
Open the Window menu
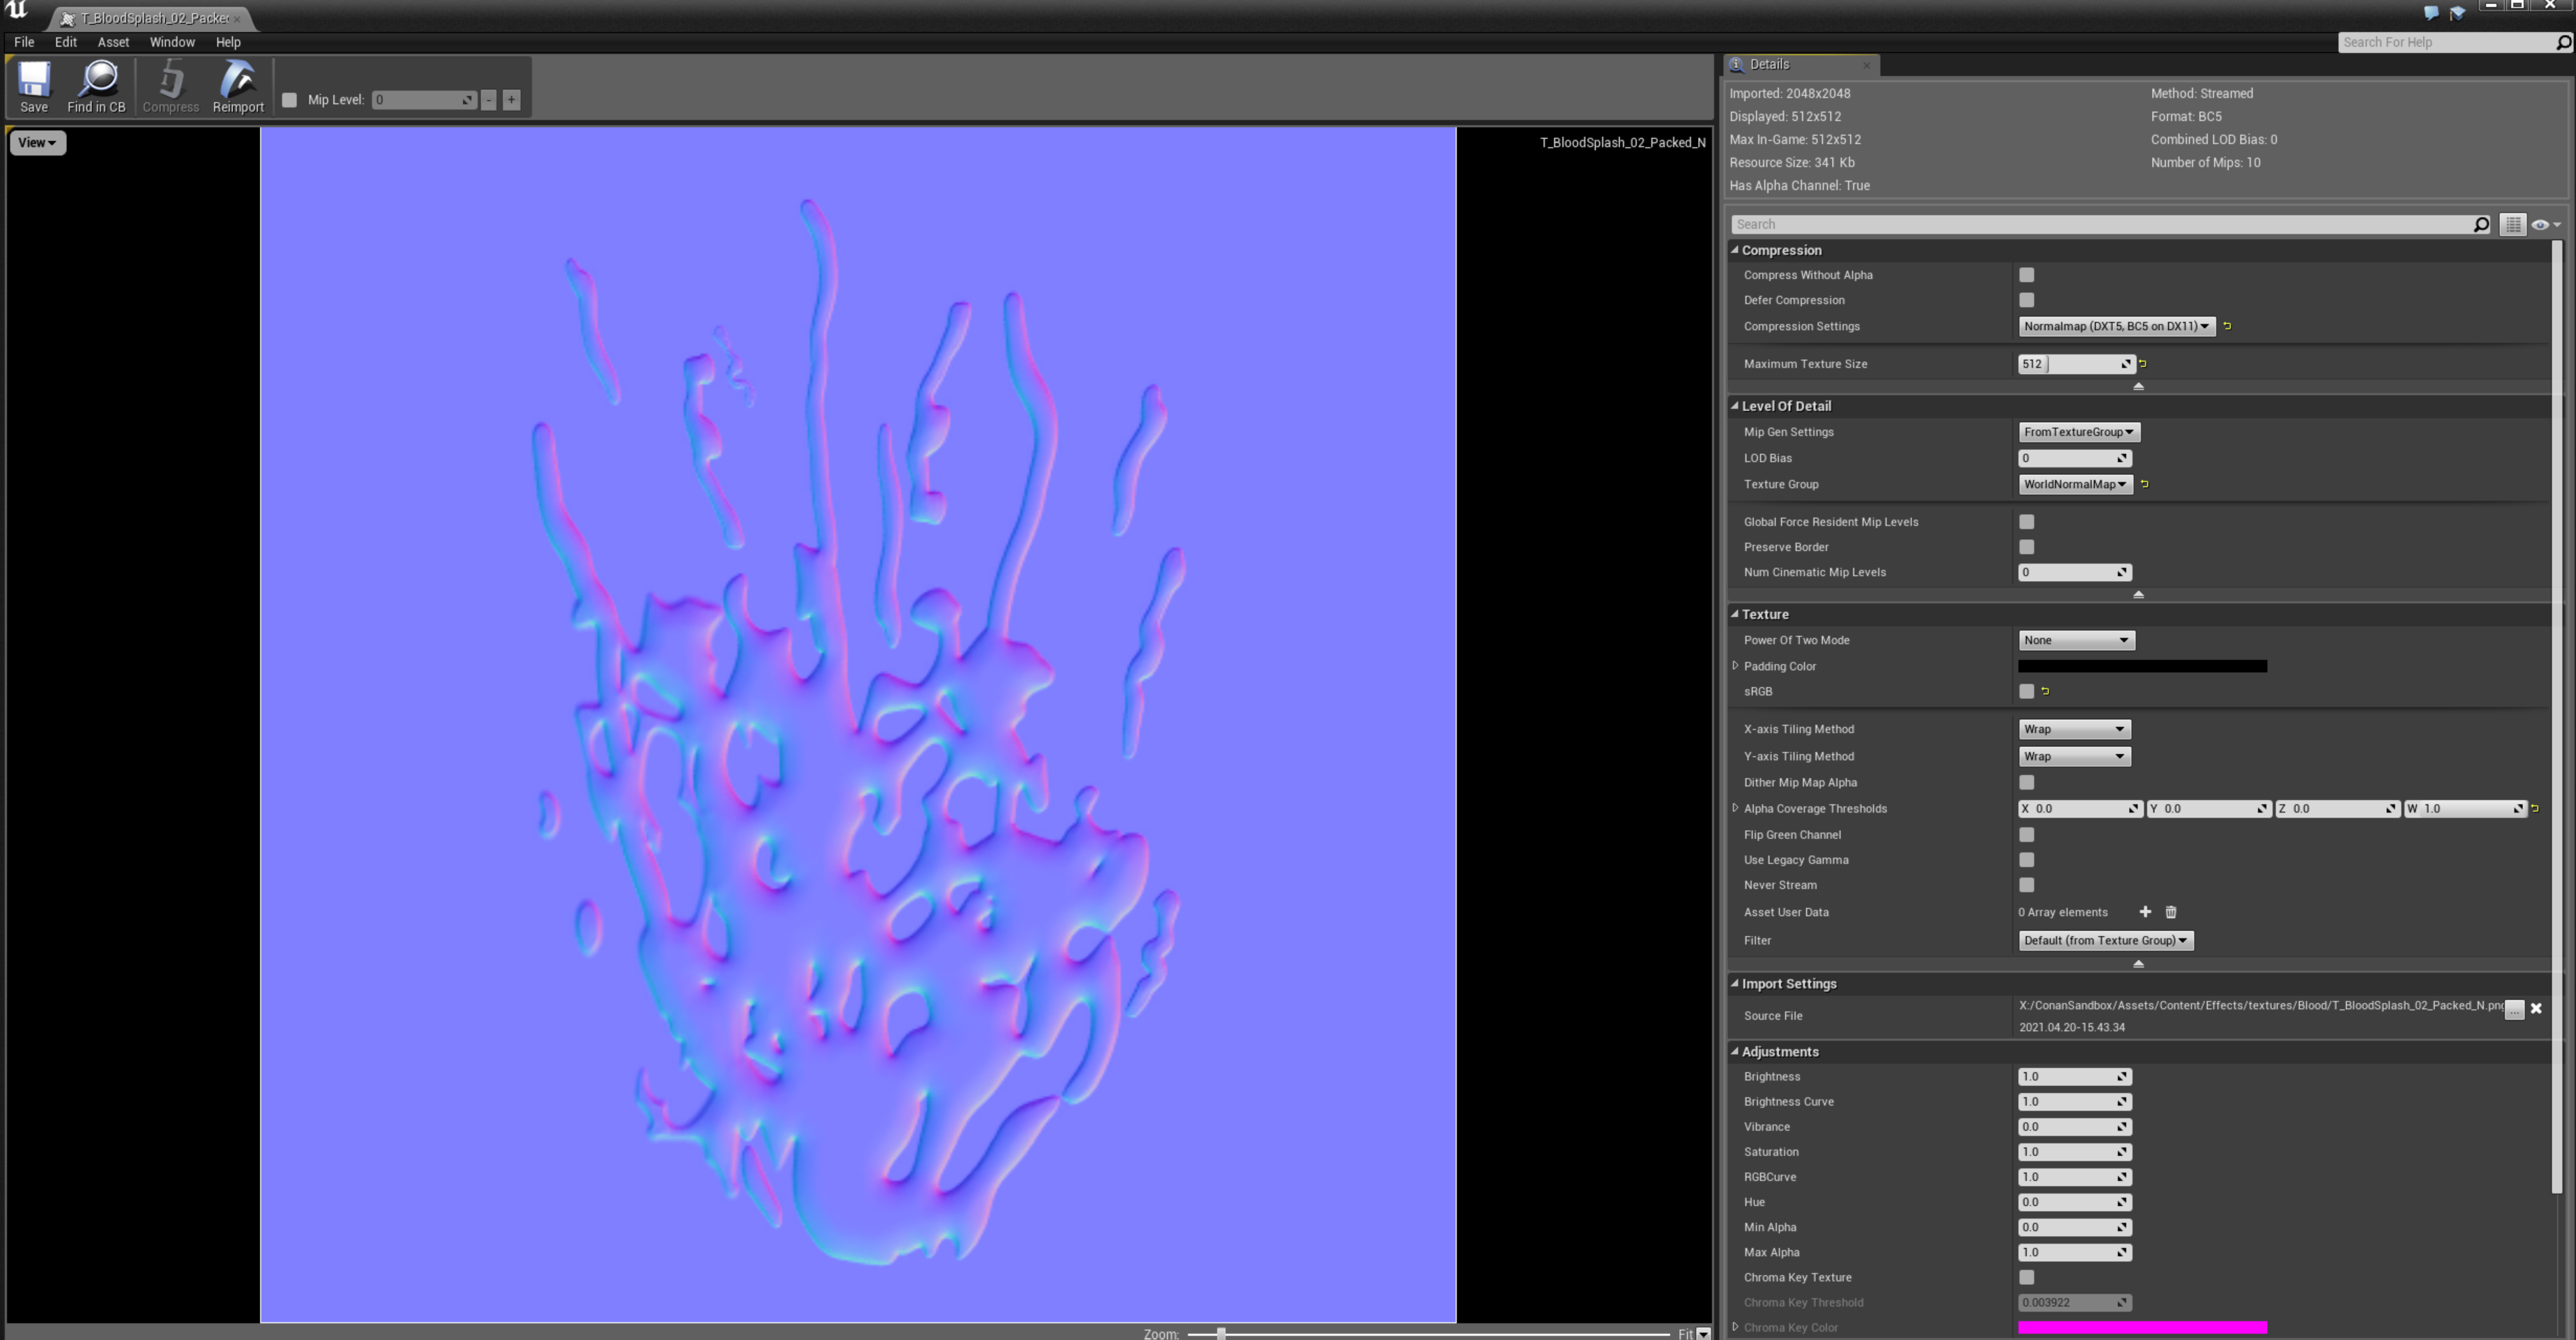pos(172,42)
